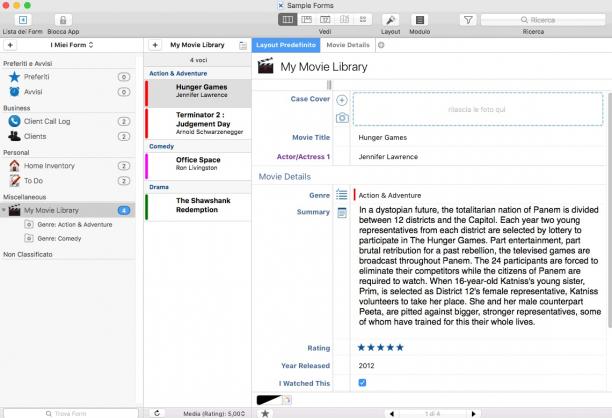
Task: Click the Comedy group header
Action: pos(161,146)
